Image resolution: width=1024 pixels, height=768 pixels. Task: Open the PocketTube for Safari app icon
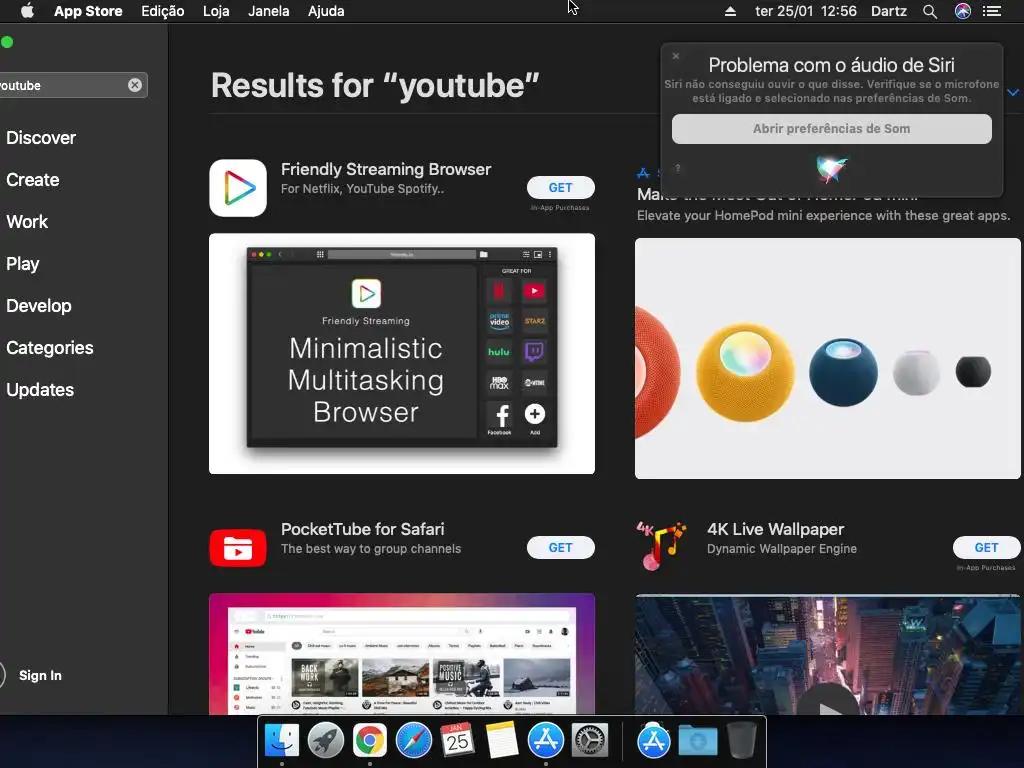[x=238, y=548]
